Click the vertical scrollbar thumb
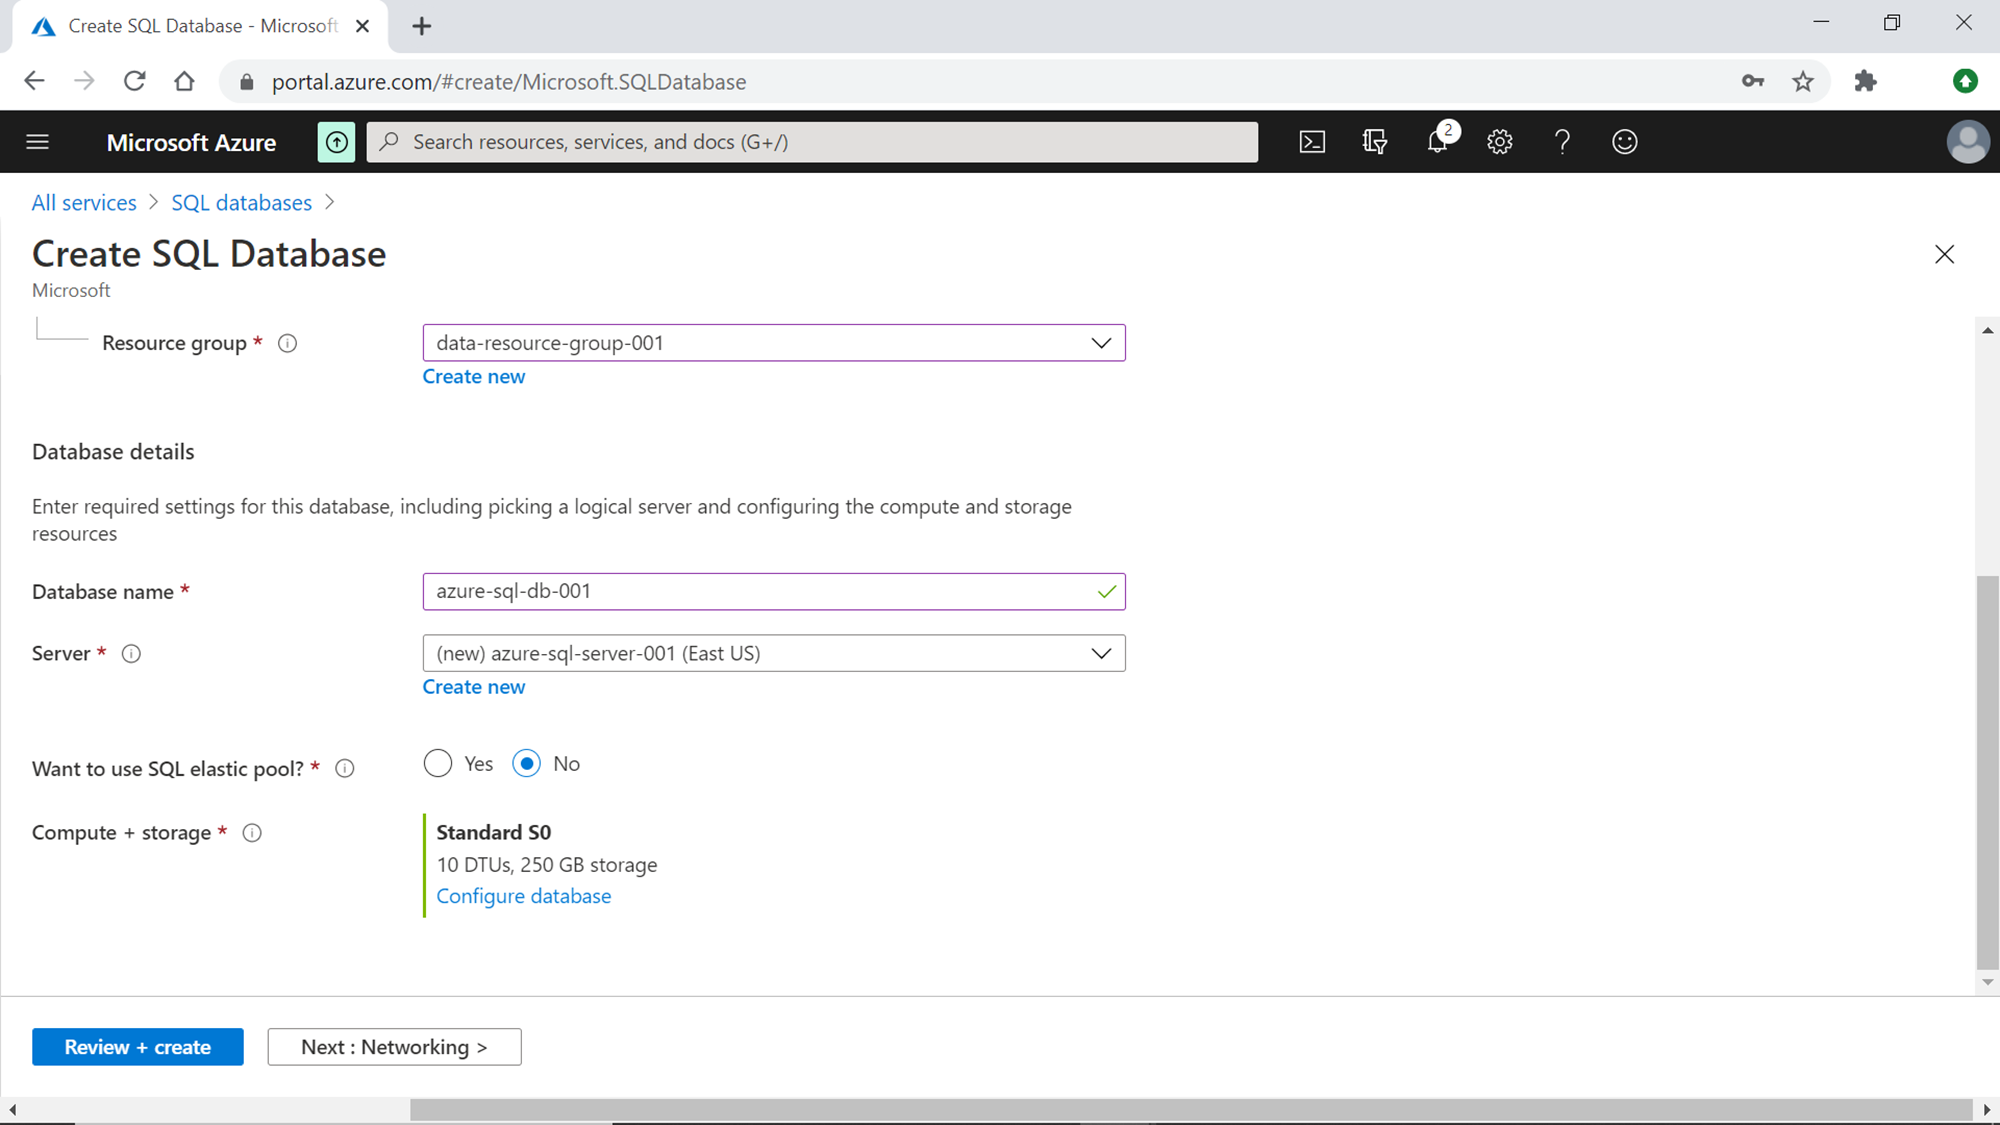Screen dimensions: 2000x1125 (x=1987, y=772)
